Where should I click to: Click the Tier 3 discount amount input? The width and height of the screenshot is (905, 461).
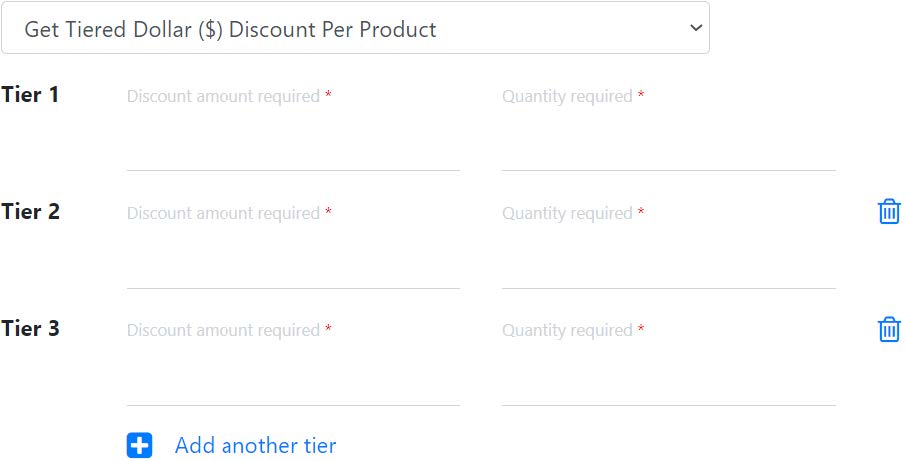(293, 381)
